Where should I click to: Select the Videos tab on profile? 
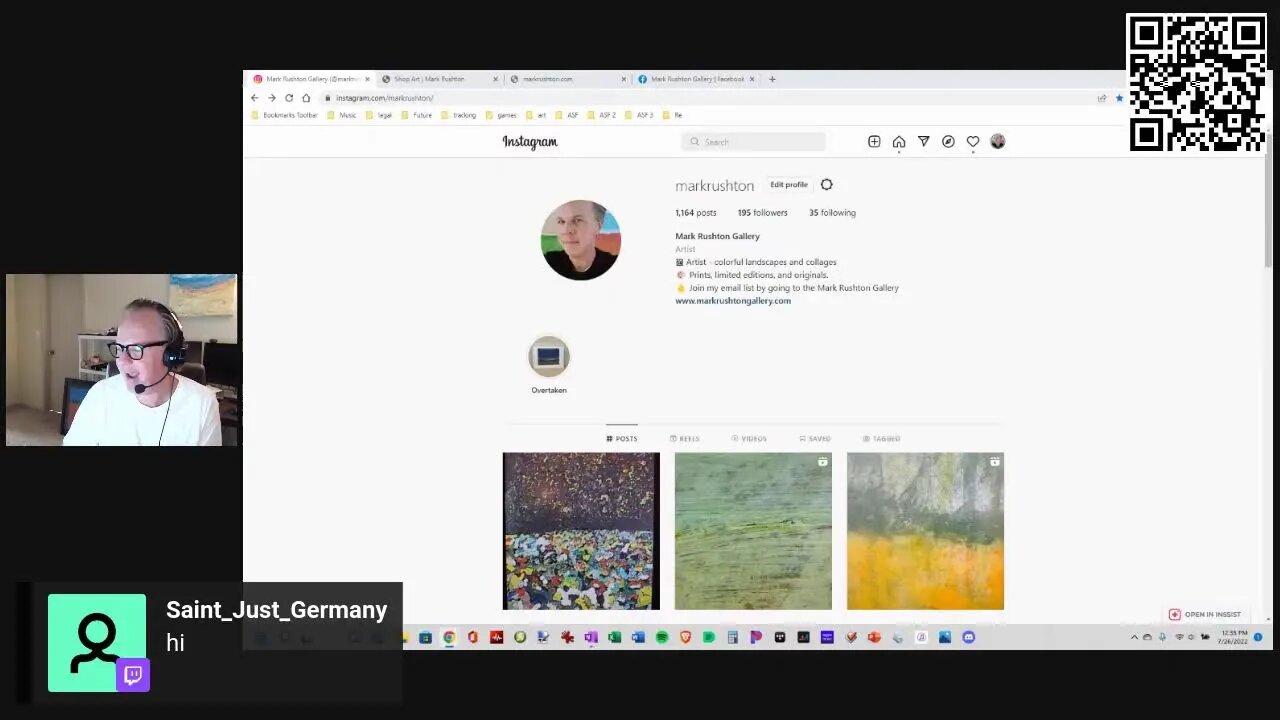coord(749,439)
